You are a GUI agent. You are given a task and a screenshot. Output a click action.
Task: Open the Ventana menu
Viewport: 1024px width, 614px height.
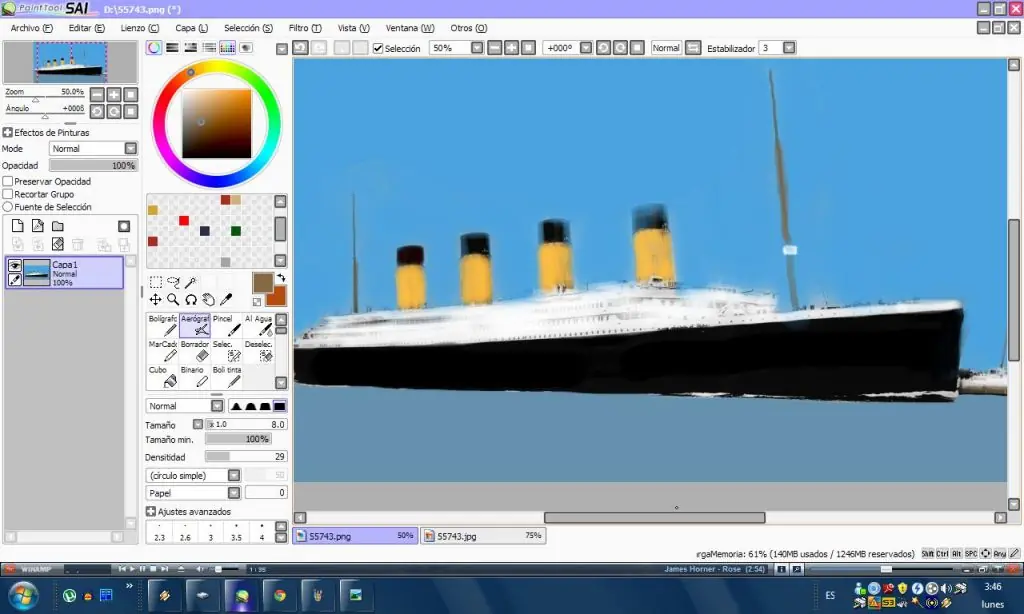(x=409, y=28)
